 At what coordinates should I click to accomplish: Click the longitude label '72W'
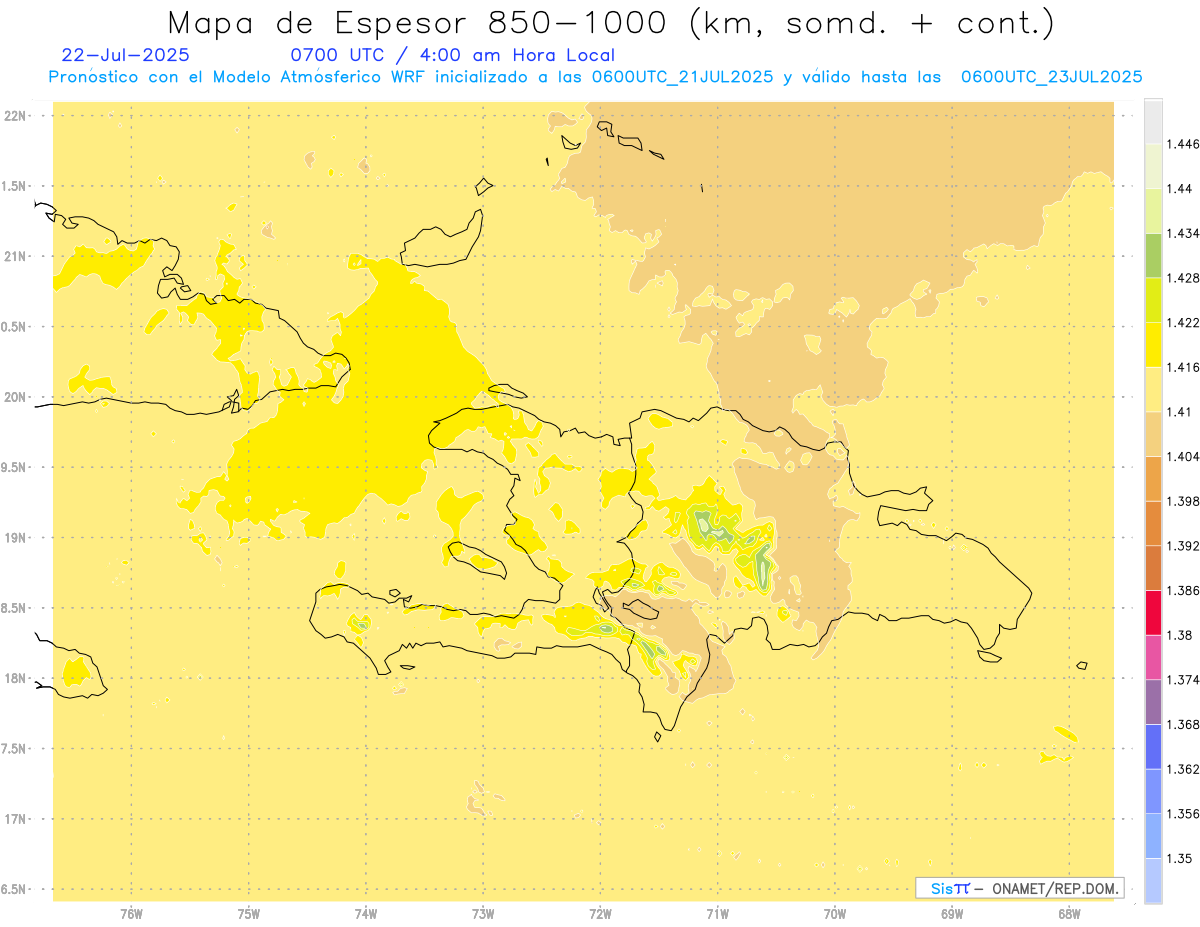pyautogui.click(x=600, y=914)
